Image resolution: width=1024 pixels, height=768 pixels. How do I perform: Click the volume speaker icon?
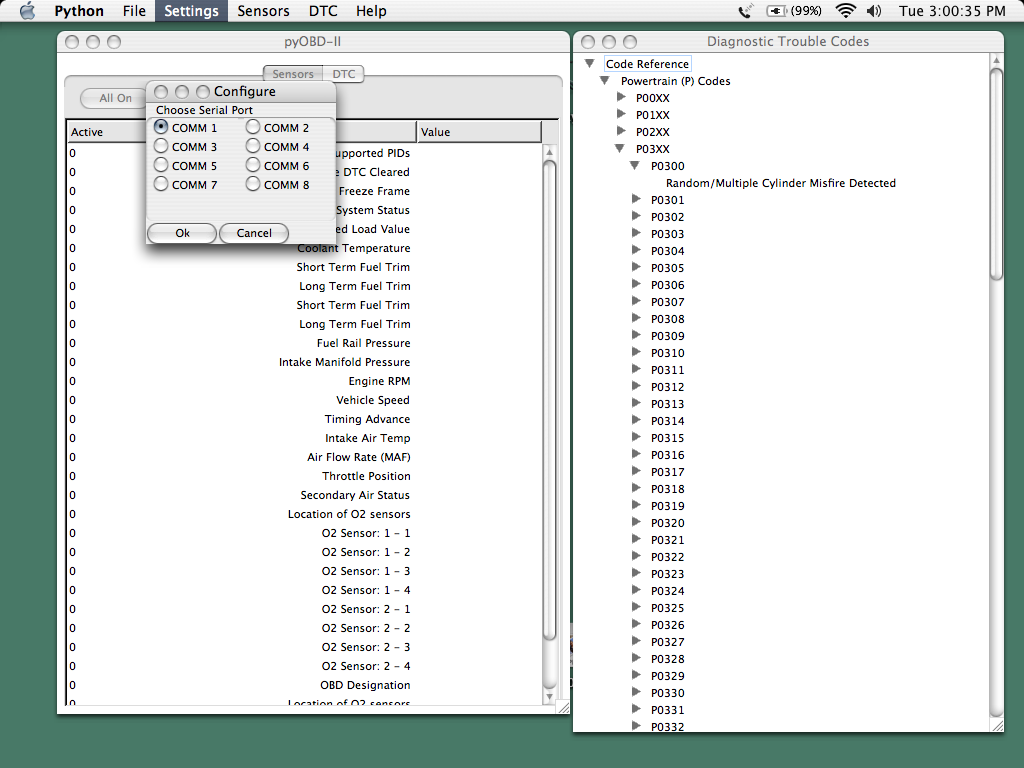(x=874, y=11)
